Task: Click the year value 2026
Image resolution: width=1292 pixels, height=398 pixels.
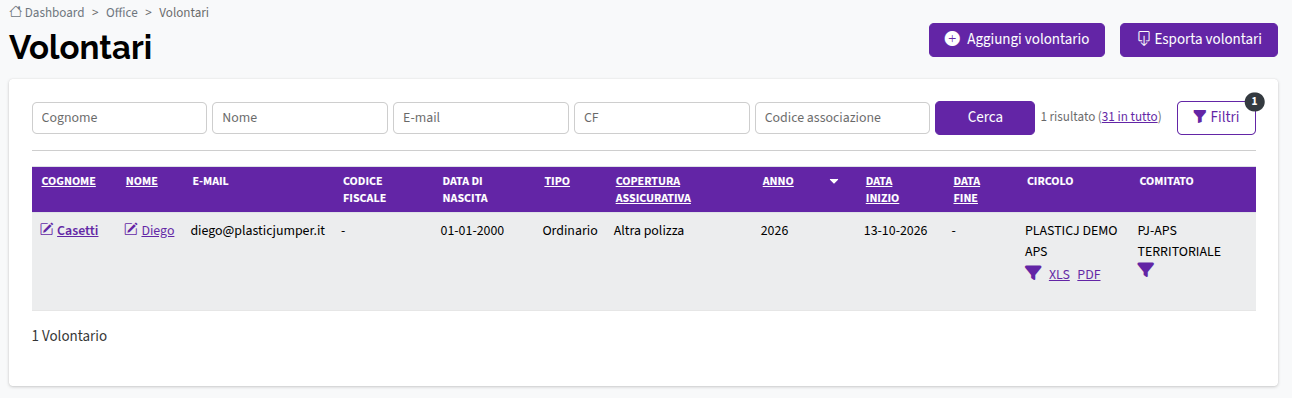Action: coord(774,231)
